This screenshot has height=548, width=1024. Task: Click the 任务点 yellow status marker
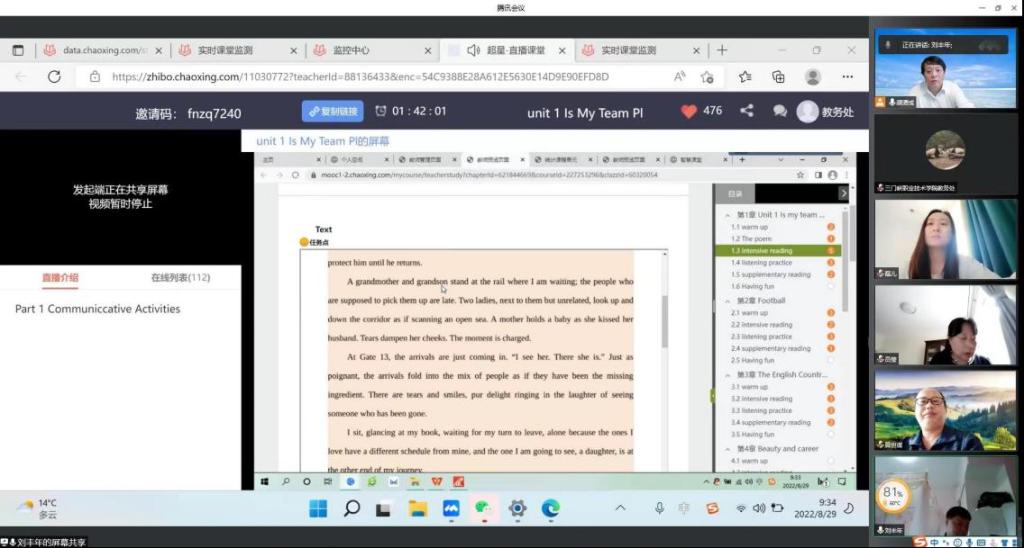click(304, 242)
